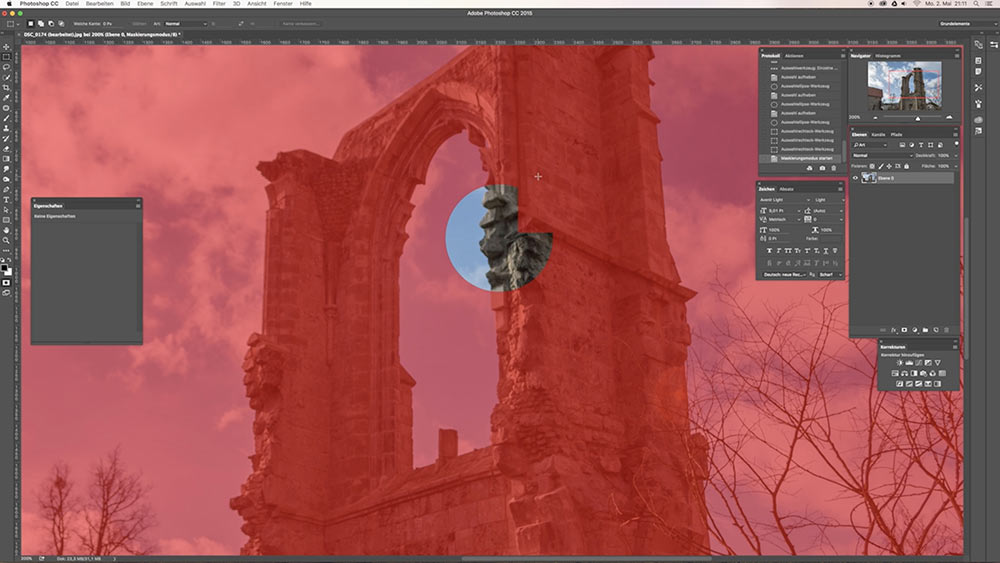Open the Filter menu

click(x=219, y=4)
